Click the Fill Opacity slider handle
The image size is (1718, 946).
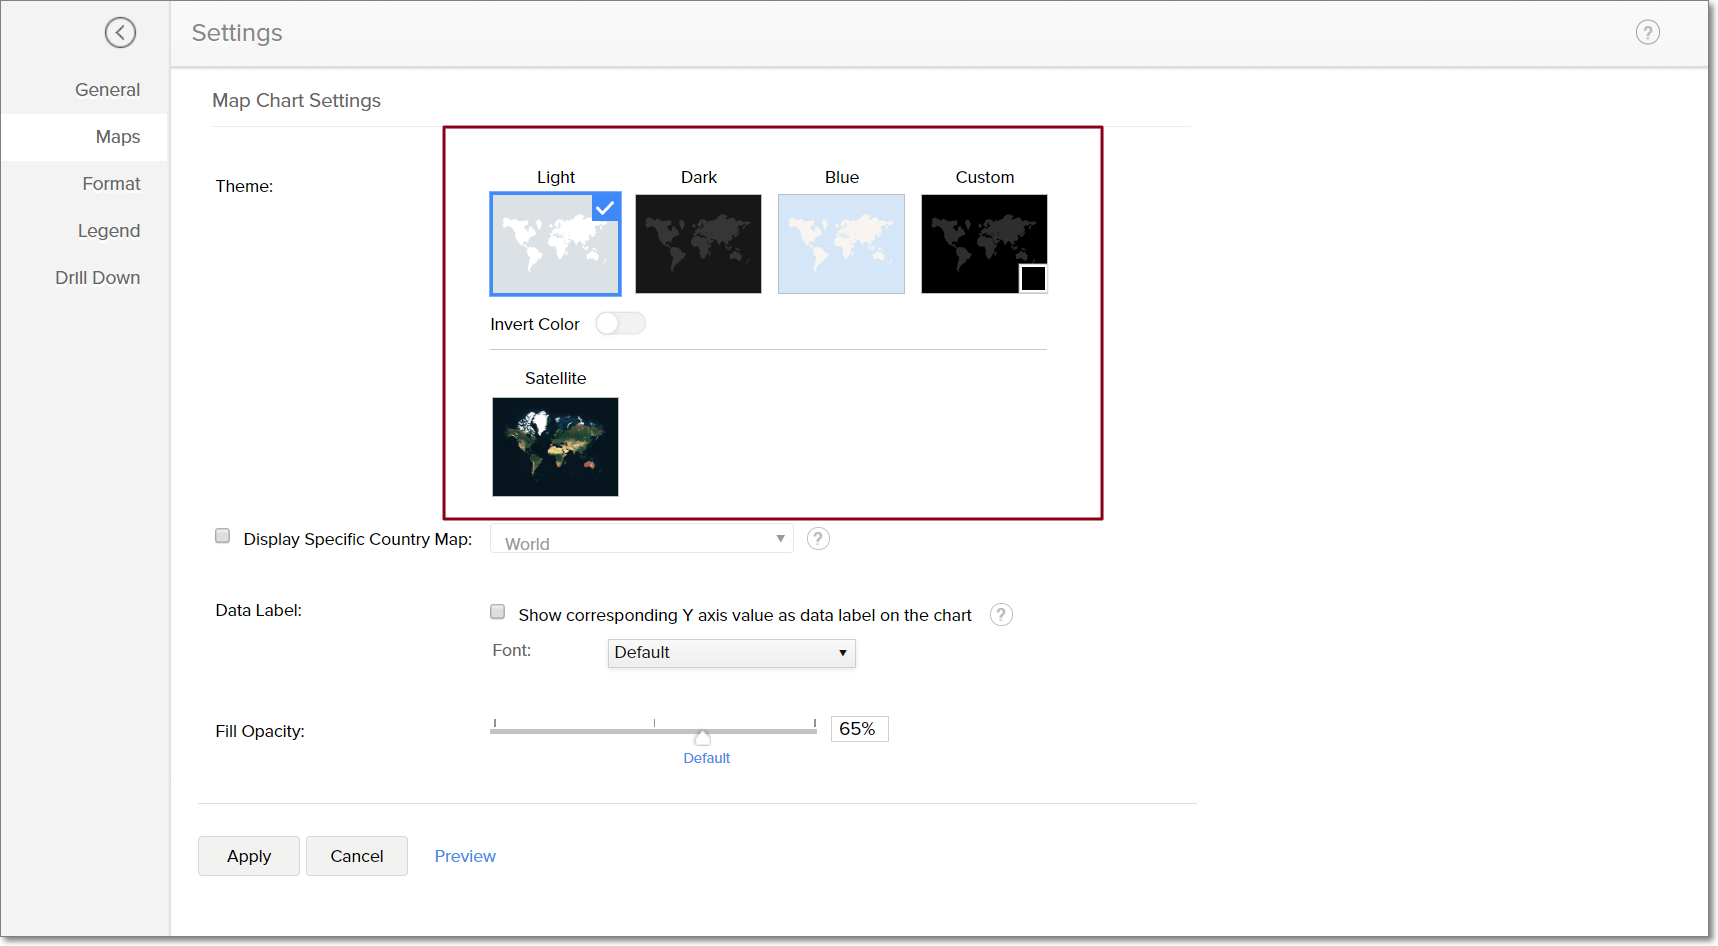tap(703, 737)
